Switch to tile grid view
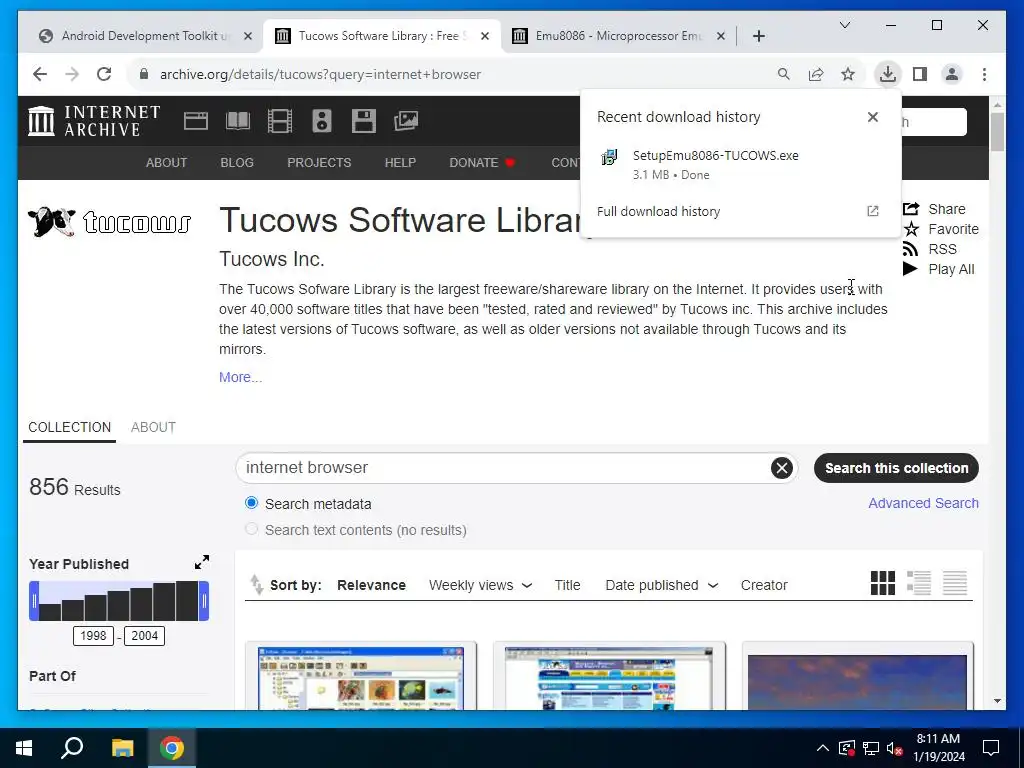 pos(883,583)
